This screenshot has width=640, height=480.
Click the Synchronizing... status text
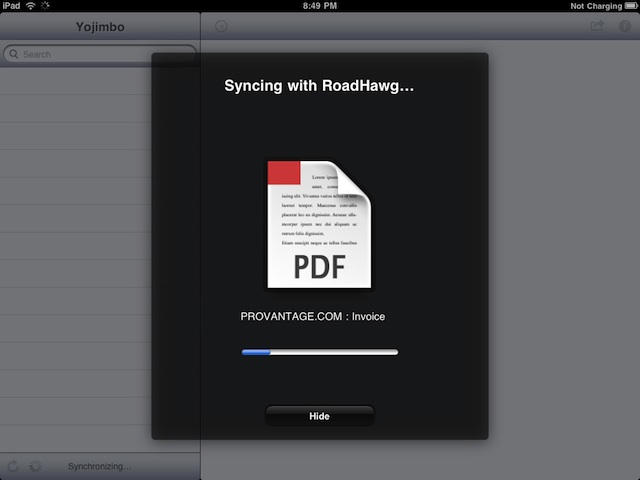point(99,466)
